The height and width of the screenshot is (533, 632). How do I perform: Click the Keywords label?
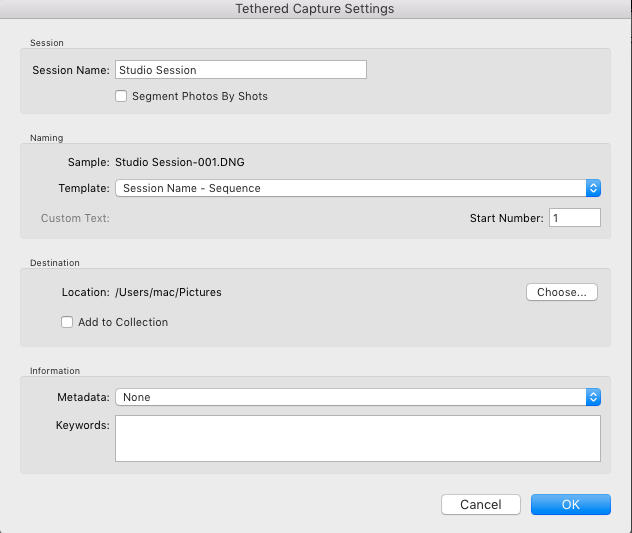click(83, 425)
